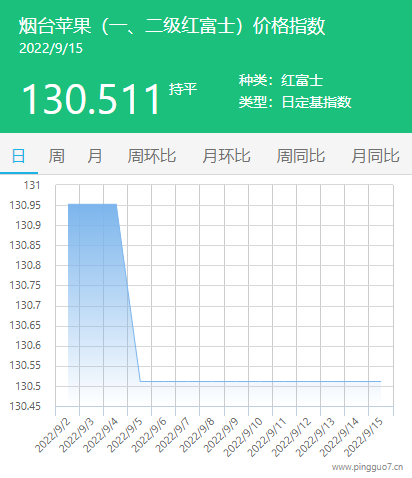412x478 pixels.
Task: Click the 130.511 index value
Action: click(x=91, y=99)
